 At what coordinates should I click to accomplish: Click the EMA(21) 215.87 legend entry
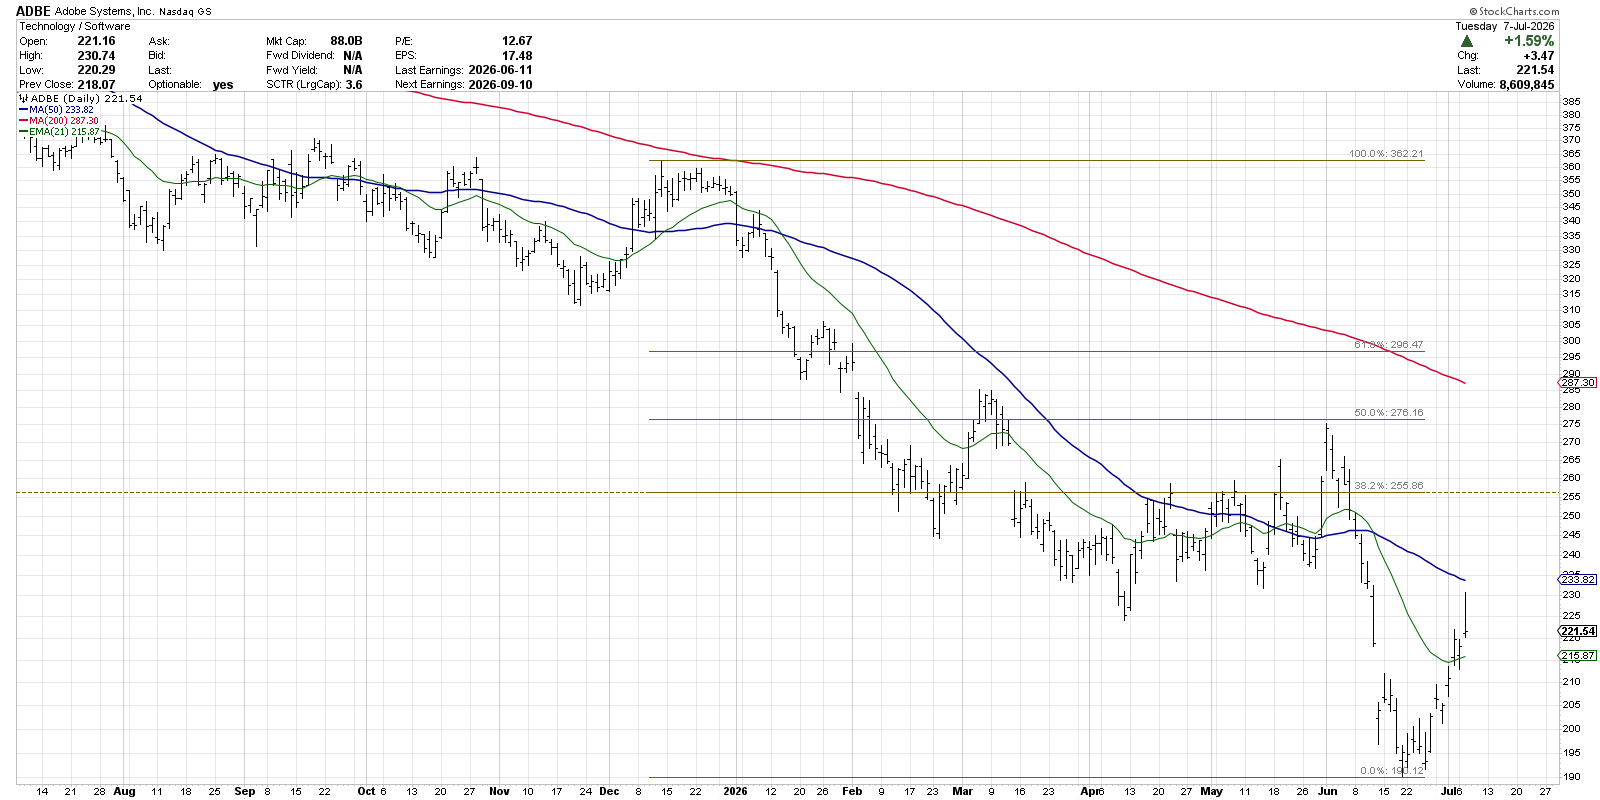point(64,132)
